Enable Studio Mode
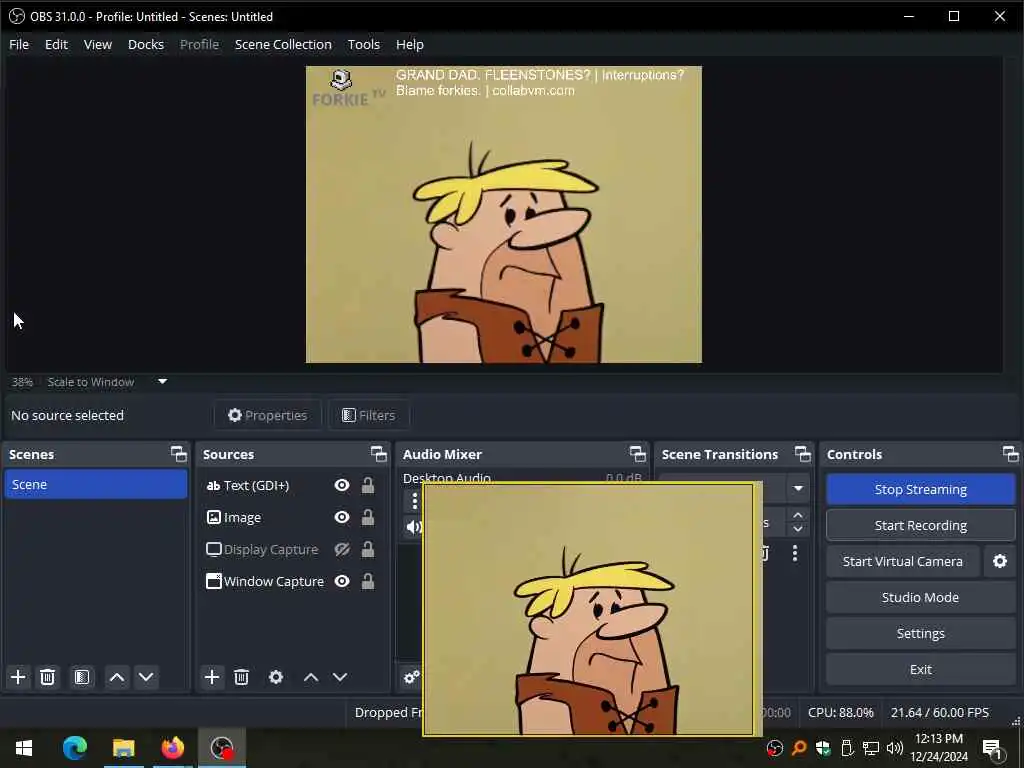 point(921,598)
